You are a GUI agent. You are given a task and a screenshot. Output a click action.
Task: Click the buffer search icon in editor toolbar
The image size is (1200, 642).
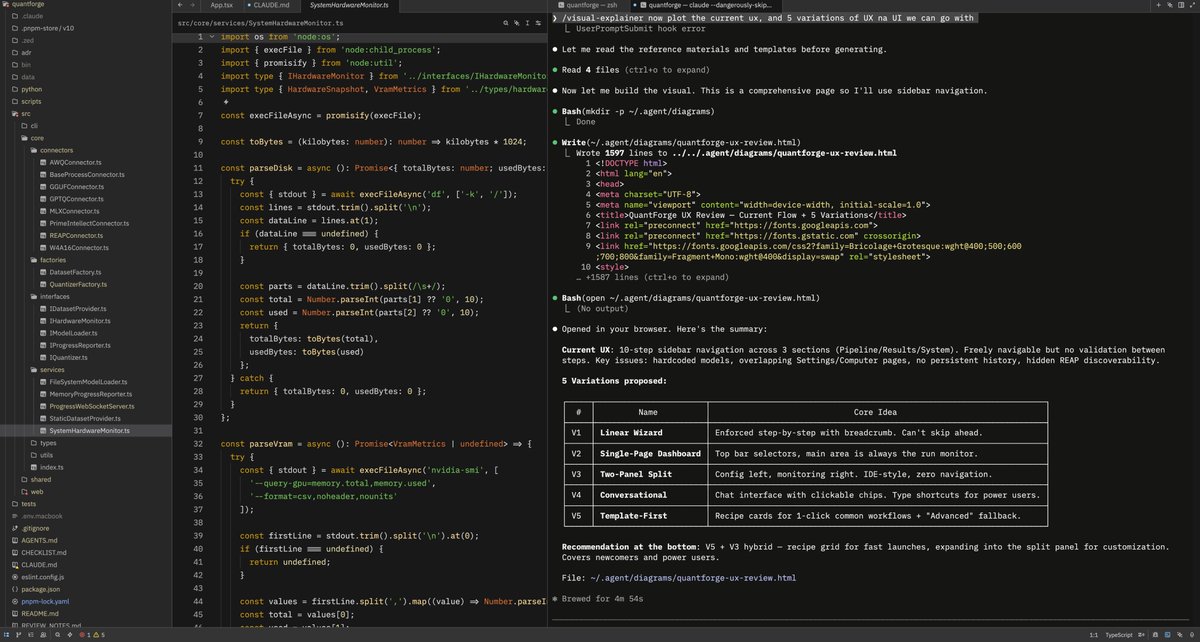tap(506, 23)
